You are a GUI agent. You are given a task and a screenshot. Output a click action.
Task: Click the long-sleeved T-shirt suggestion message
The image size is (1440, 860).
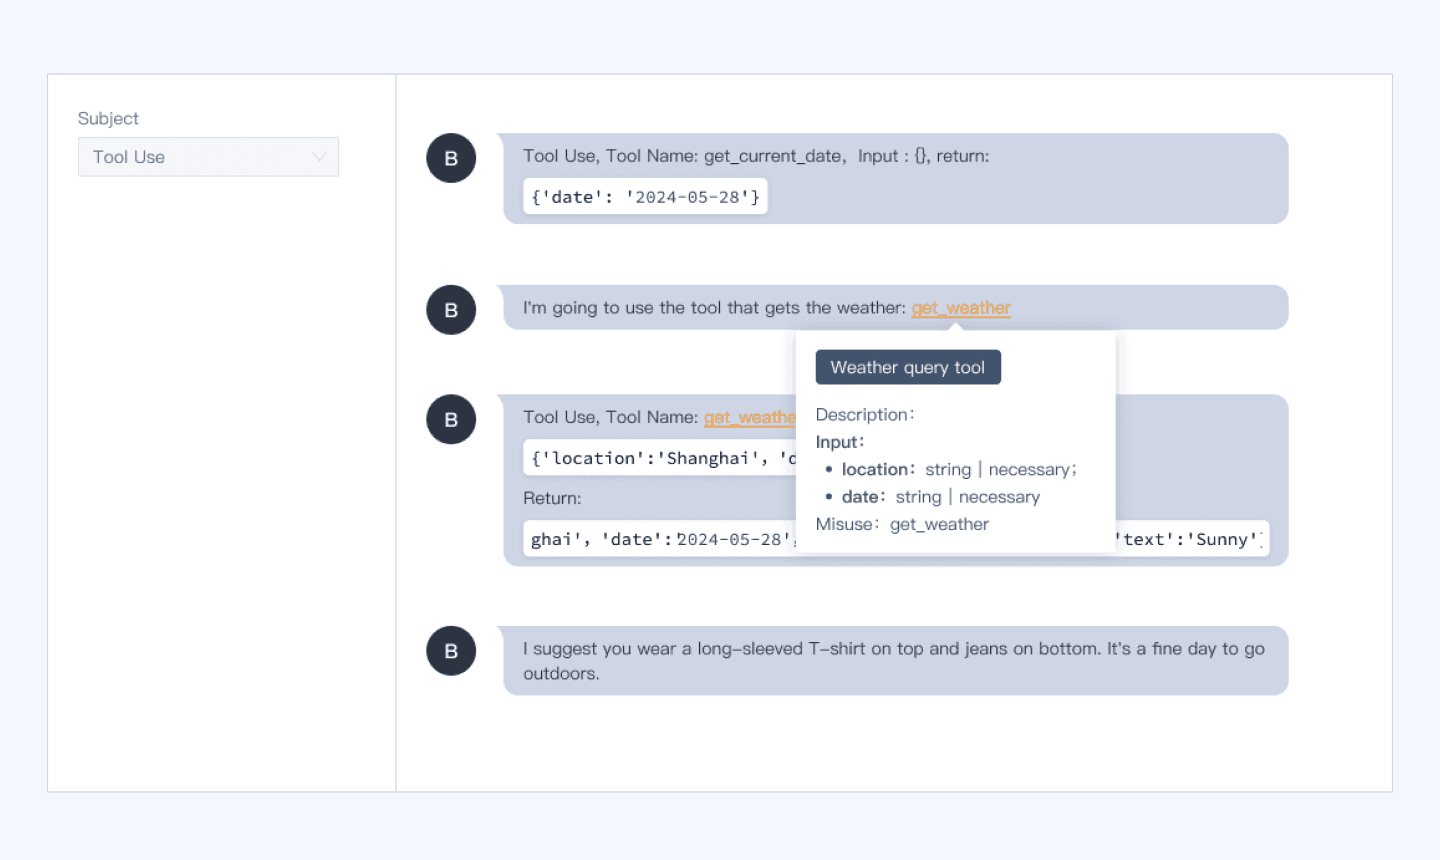894,660
